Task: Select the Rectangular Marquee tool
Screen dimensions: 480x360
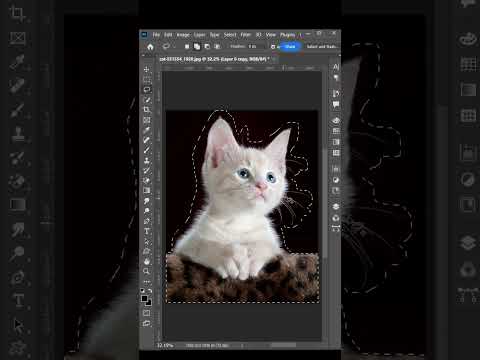Action: (x=147, y=79)
